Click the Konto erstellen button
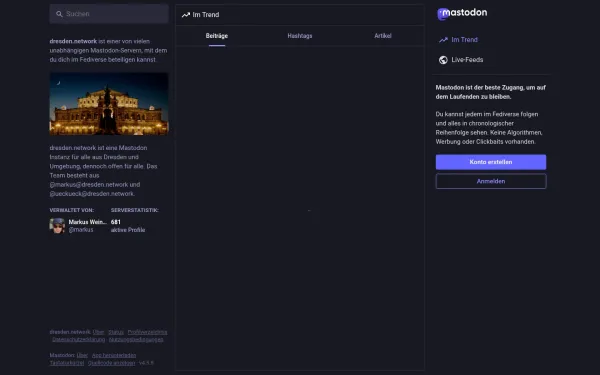The image size is (600, 375). 491,162
